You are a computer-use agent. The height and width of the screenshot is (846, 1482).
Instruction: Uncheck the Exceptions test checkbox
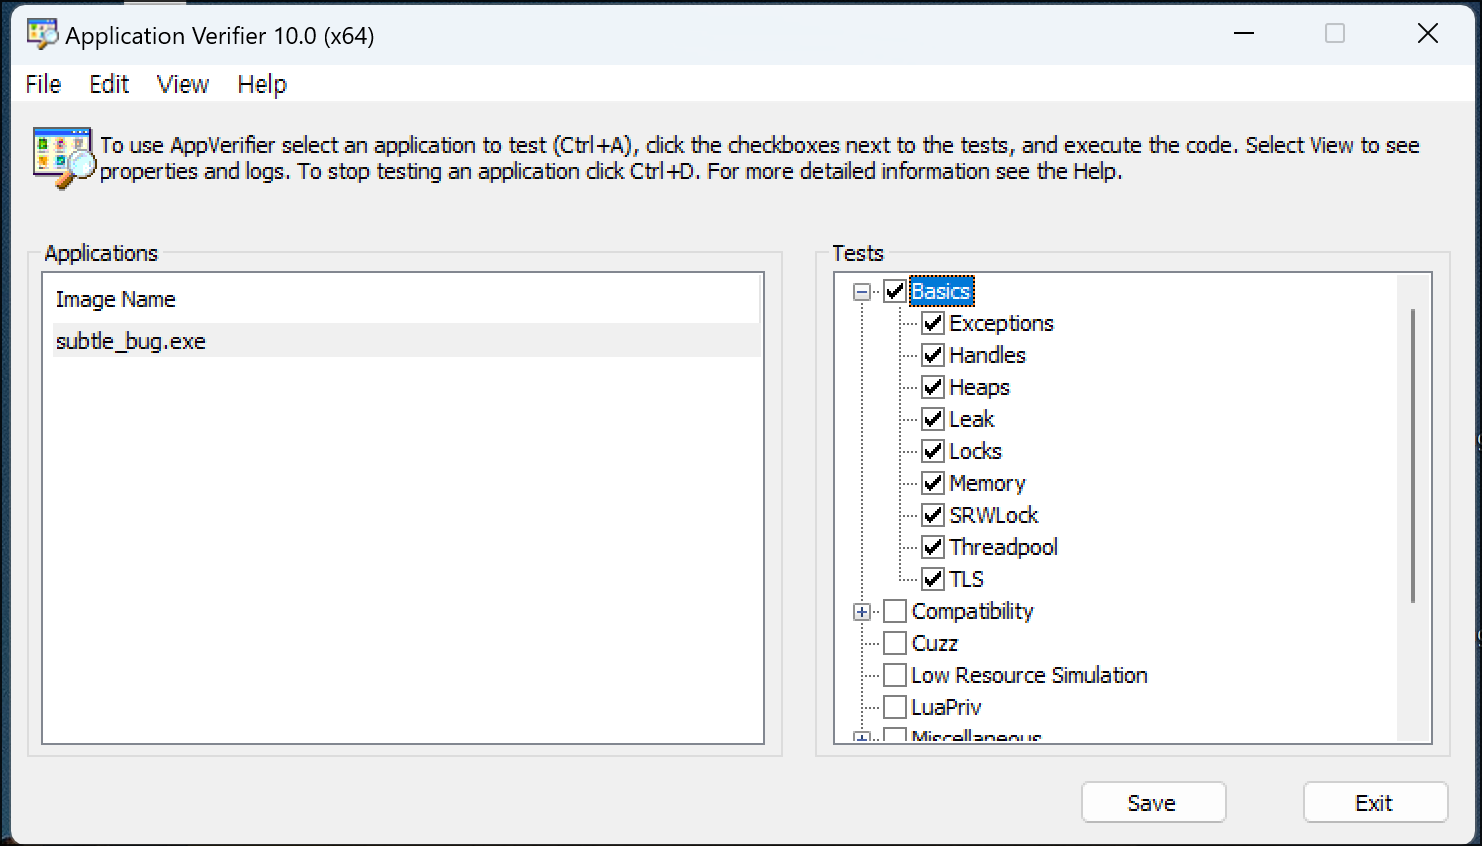click(x=933, y=323)
